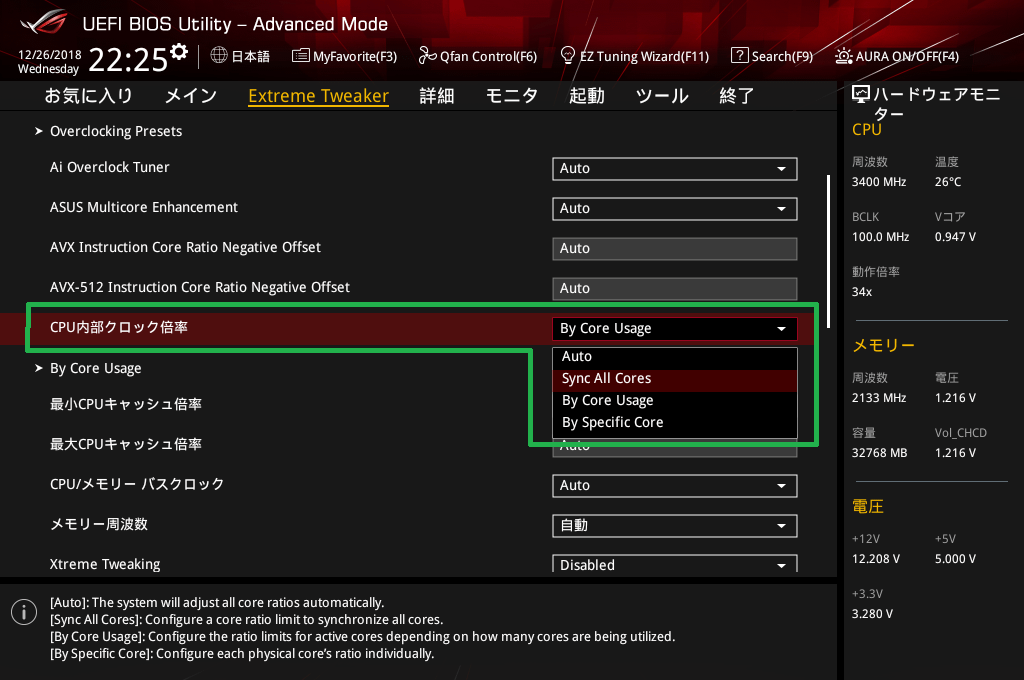The image size is (1024, 680).
Task: Open ASUS Multicore Enhancement dropdown
Action: (675, 208)
